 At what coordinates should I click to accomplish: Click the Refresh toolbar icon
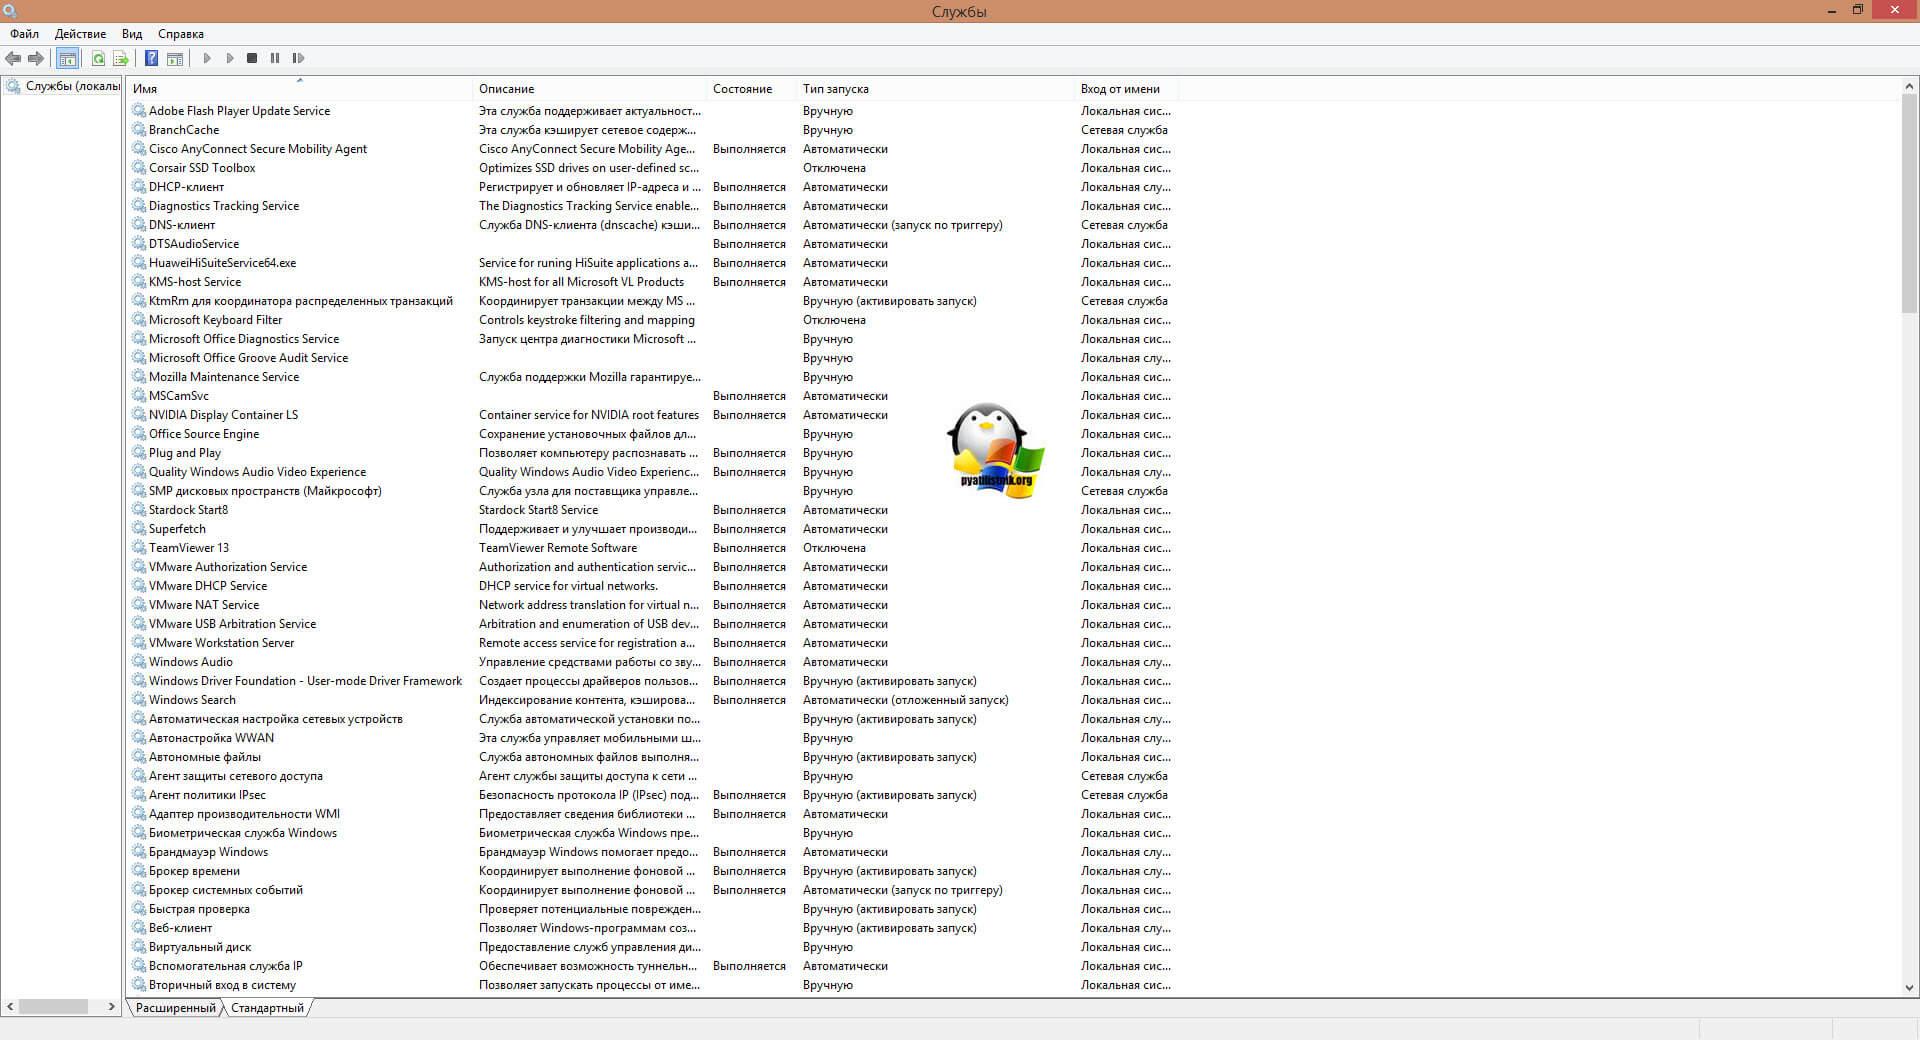pos(98,58)
